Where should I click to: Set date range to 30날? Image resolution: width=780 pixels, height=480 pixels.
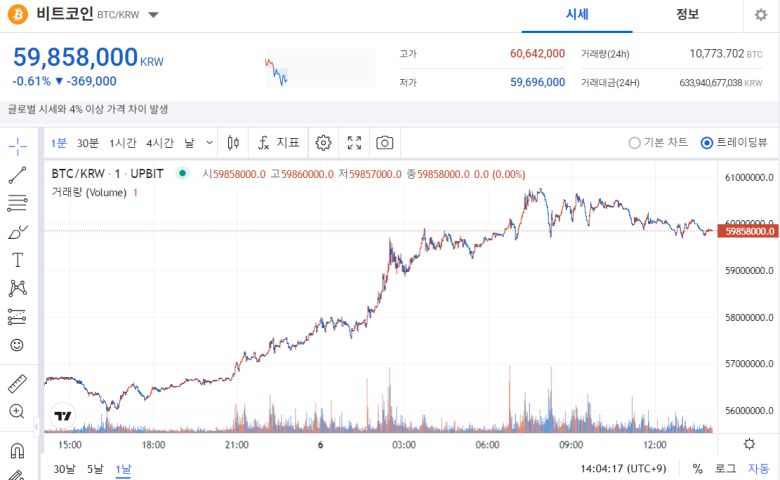click(x=64, y=469)
